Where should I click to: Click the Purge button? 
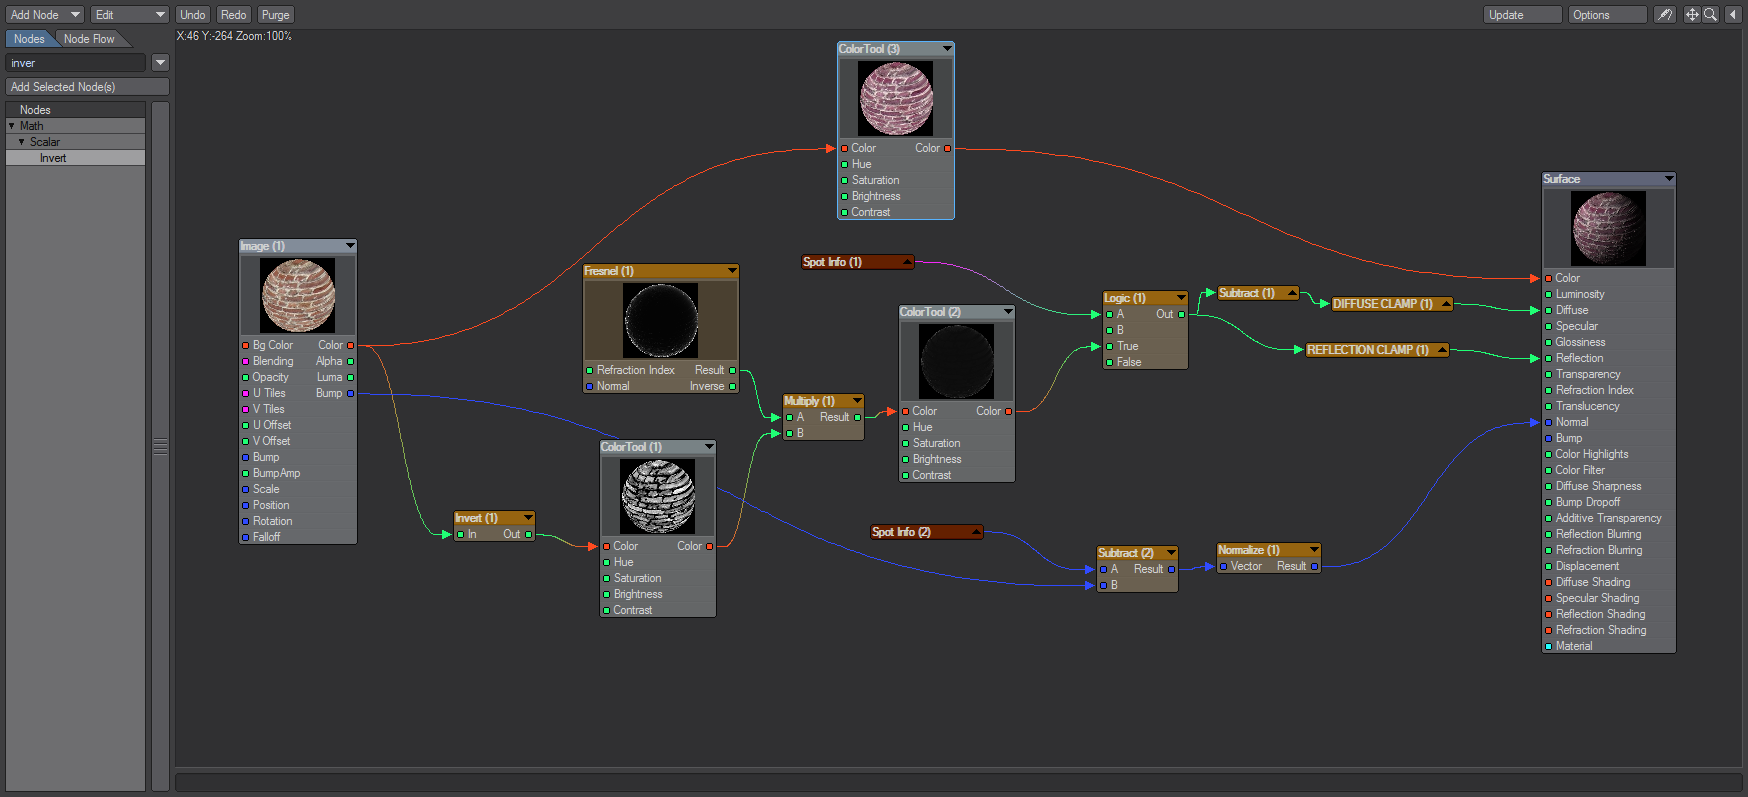click(x=275, y=15)
